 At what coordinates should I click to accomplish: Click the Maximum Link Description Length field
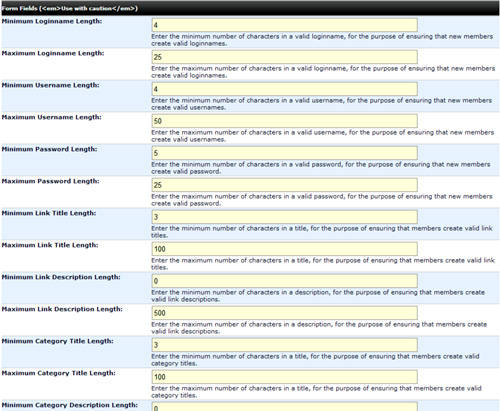284,313
